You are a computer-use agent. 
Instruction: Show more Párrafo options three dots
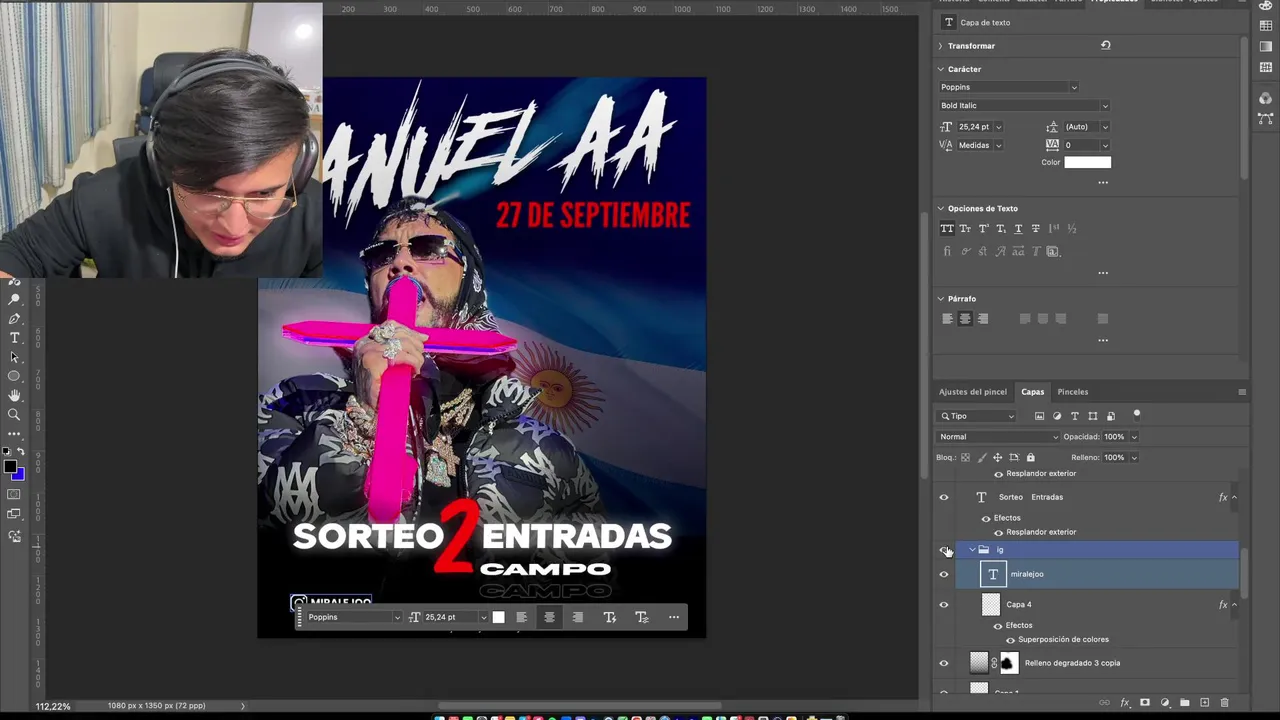[1103, 340]
